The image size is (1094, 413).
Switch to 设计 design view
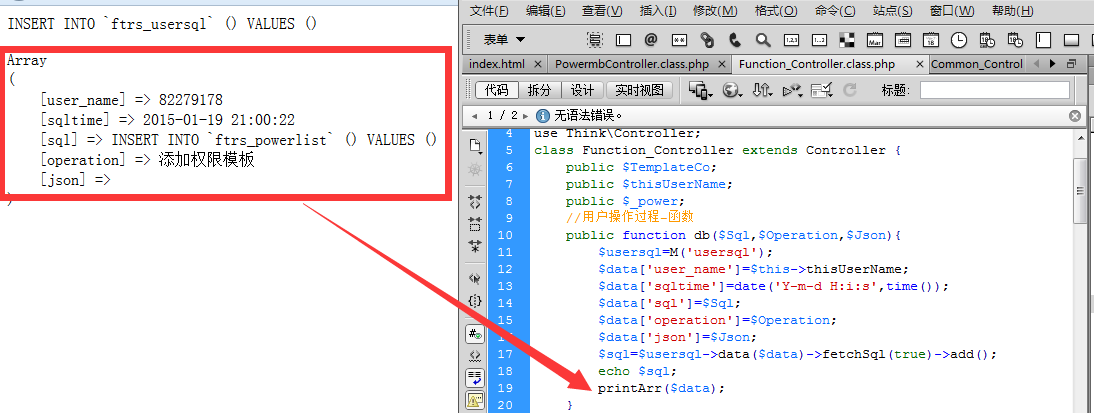point(583,90)
